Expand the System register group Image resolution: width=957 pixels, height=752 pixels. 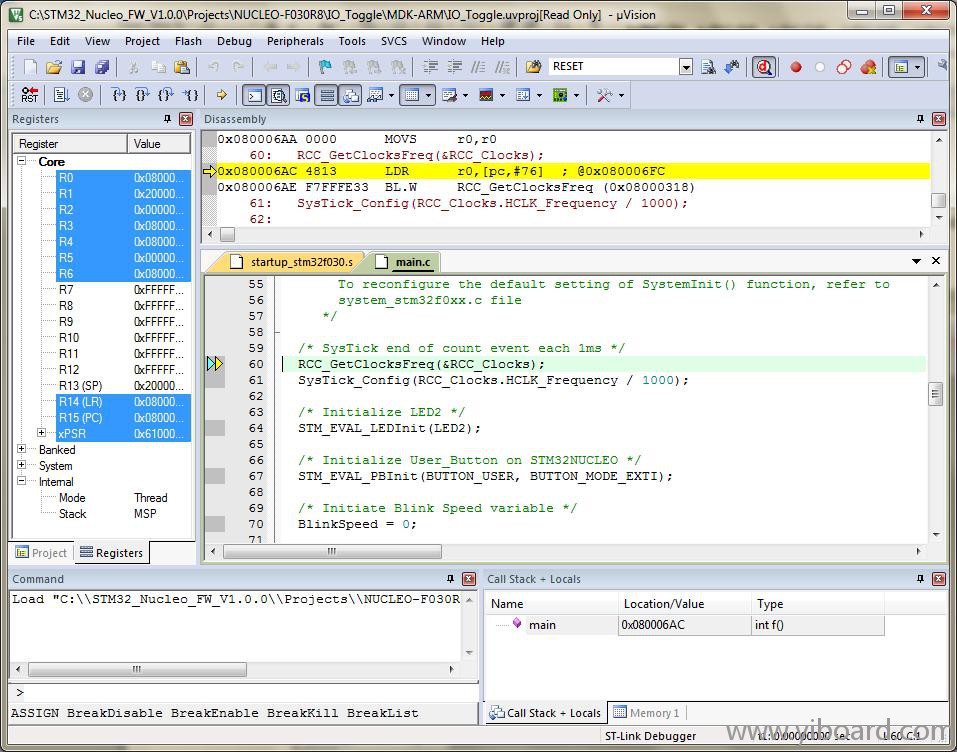point(22,465)
